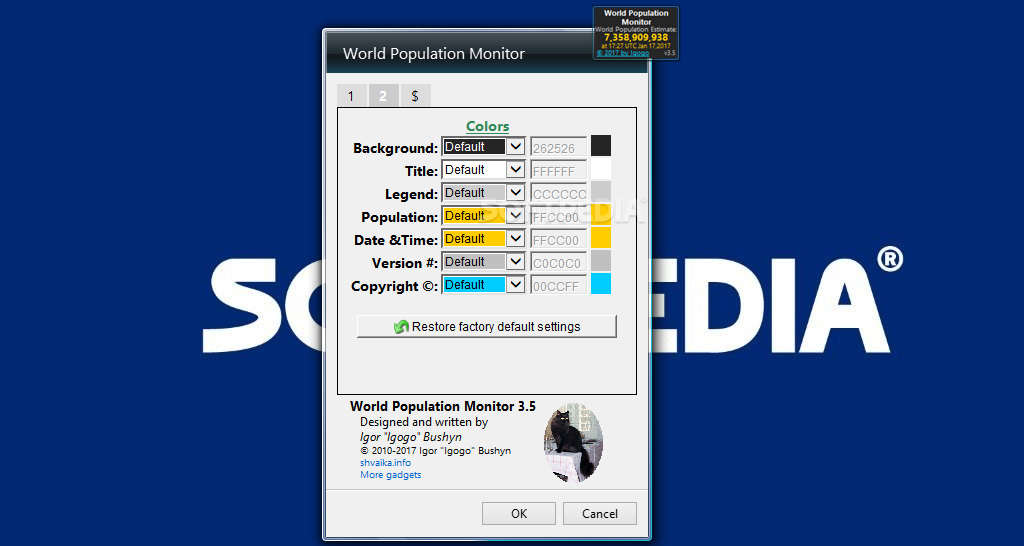
Task: Open the Background color dropdown
Action: (x=483, y=147)
